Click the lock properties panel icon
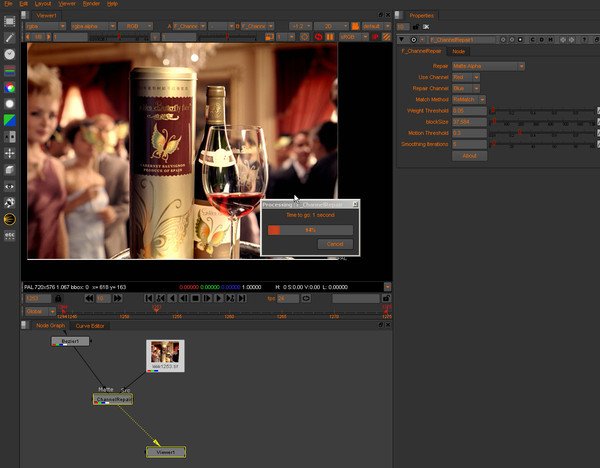 [x=416, y=27]
